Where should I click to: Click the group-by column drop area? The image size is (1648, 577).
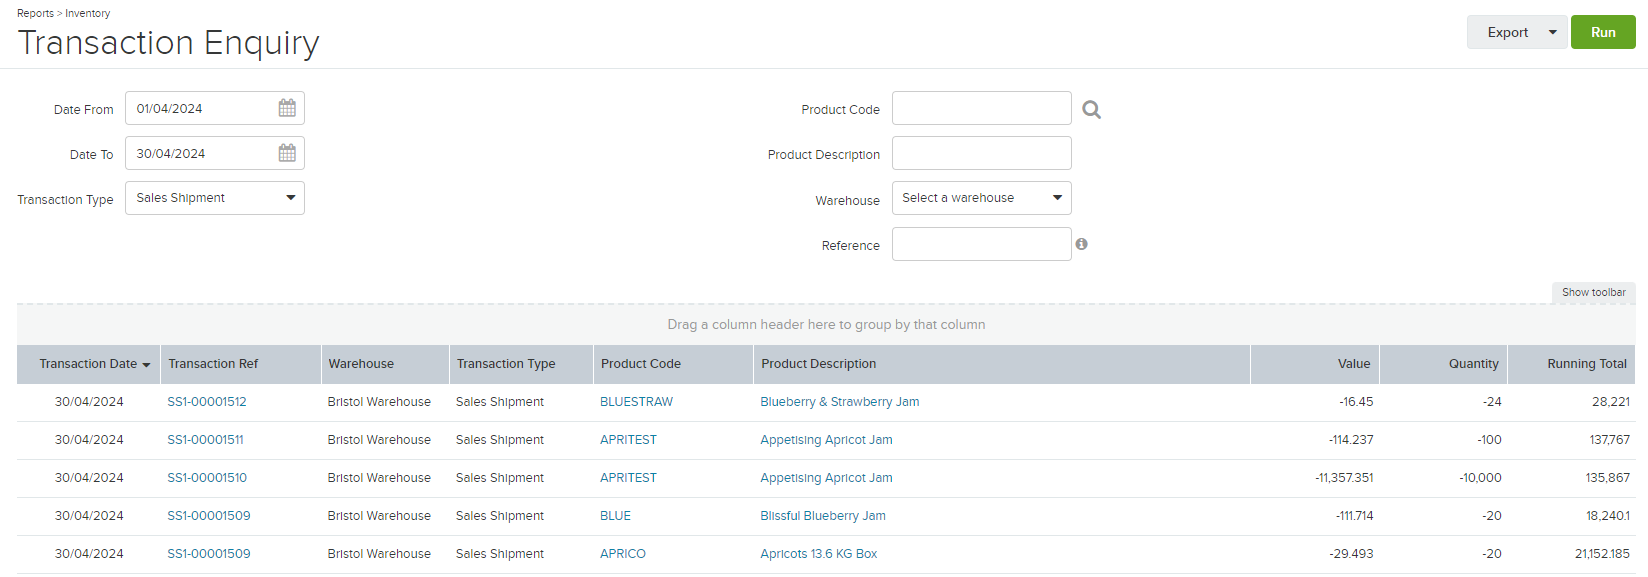(x=826, y=325)
